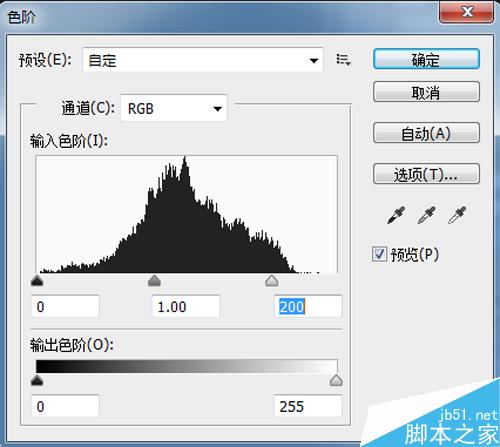Select the black point eyedropper

click(396, 215)
